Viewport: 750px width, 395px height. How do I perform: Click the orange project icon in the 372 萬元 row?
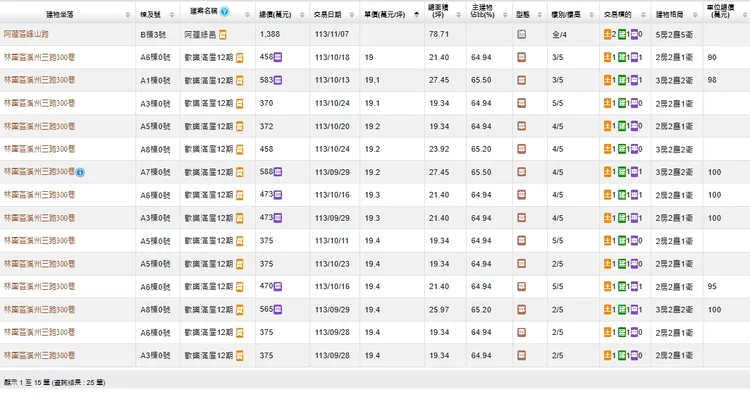pyautogui.click(x=240, y=126)
